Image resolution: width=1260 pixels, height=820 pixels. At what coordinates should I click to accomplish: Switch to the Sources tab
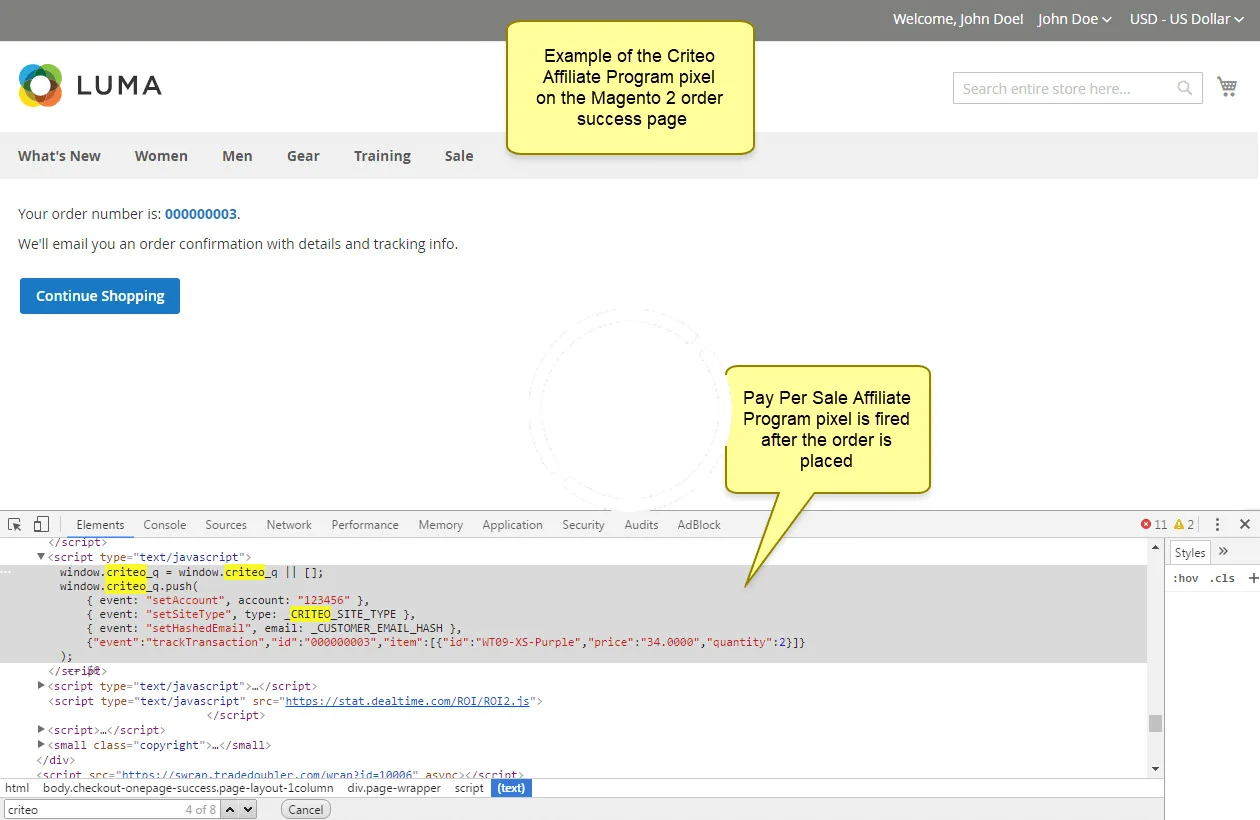point(226,524)
